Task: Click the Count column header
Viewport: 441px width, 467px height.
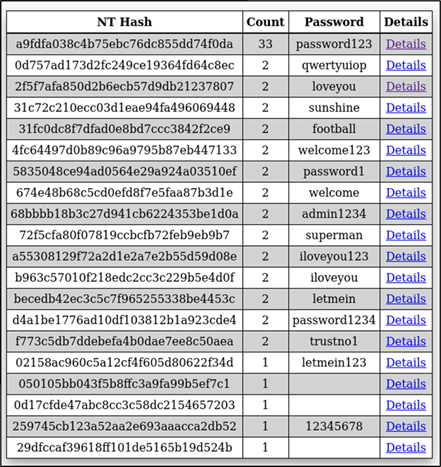Action: (x=265, y=22)
